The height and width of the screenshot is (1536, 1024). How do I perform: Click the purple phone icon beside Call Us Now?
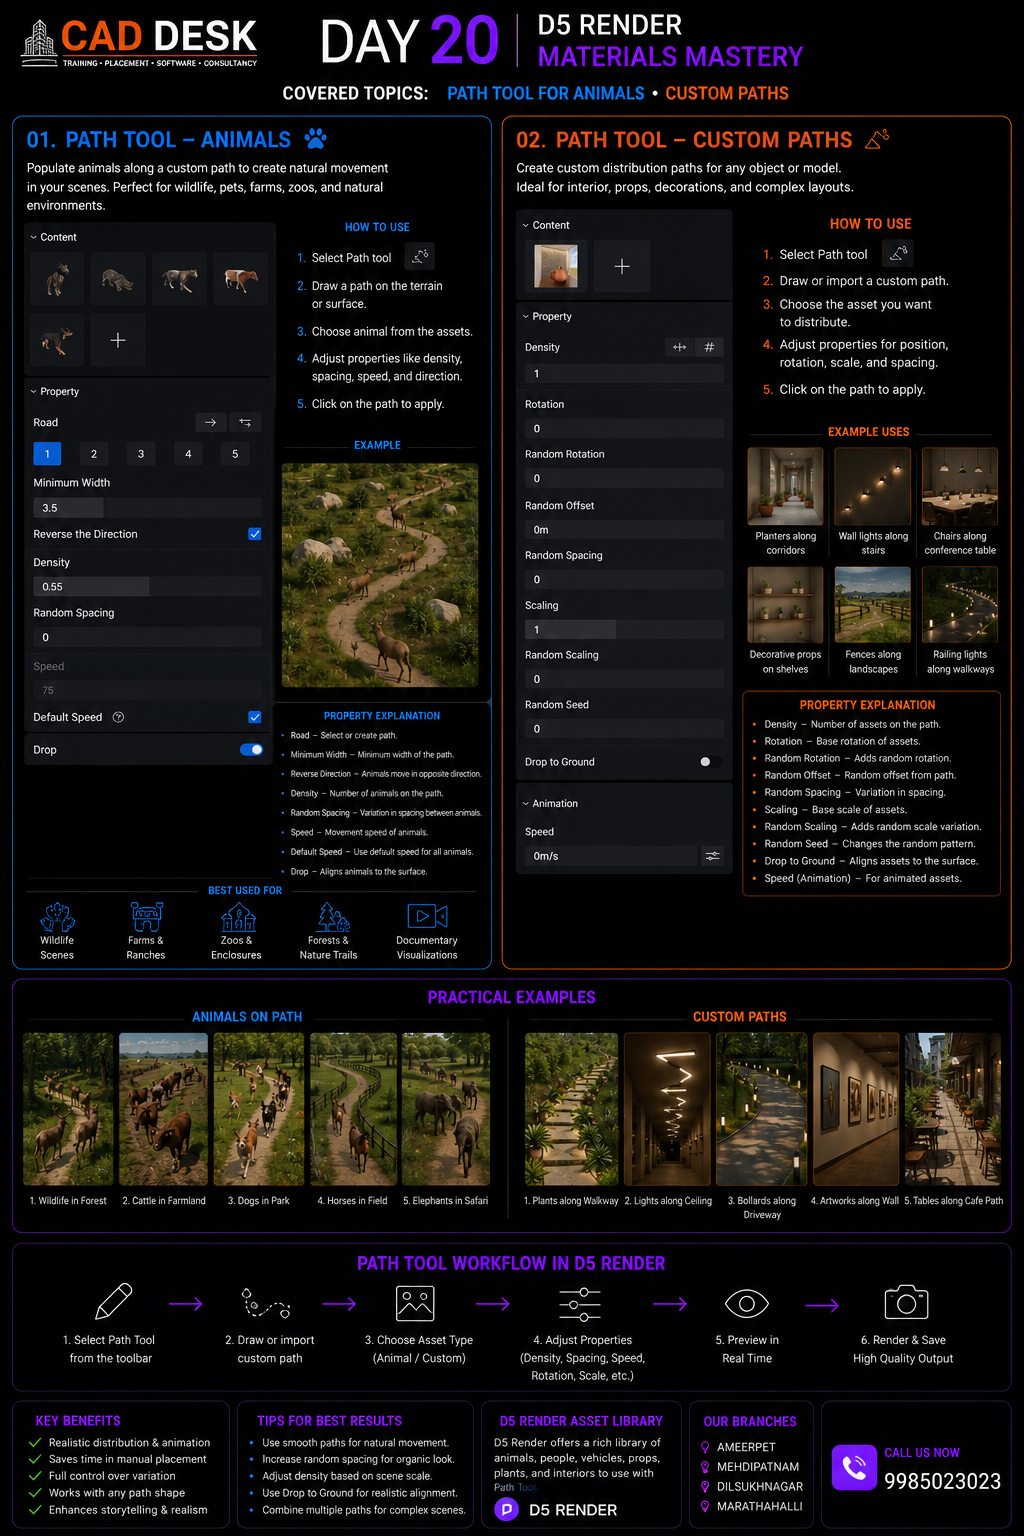[854, 1467]
